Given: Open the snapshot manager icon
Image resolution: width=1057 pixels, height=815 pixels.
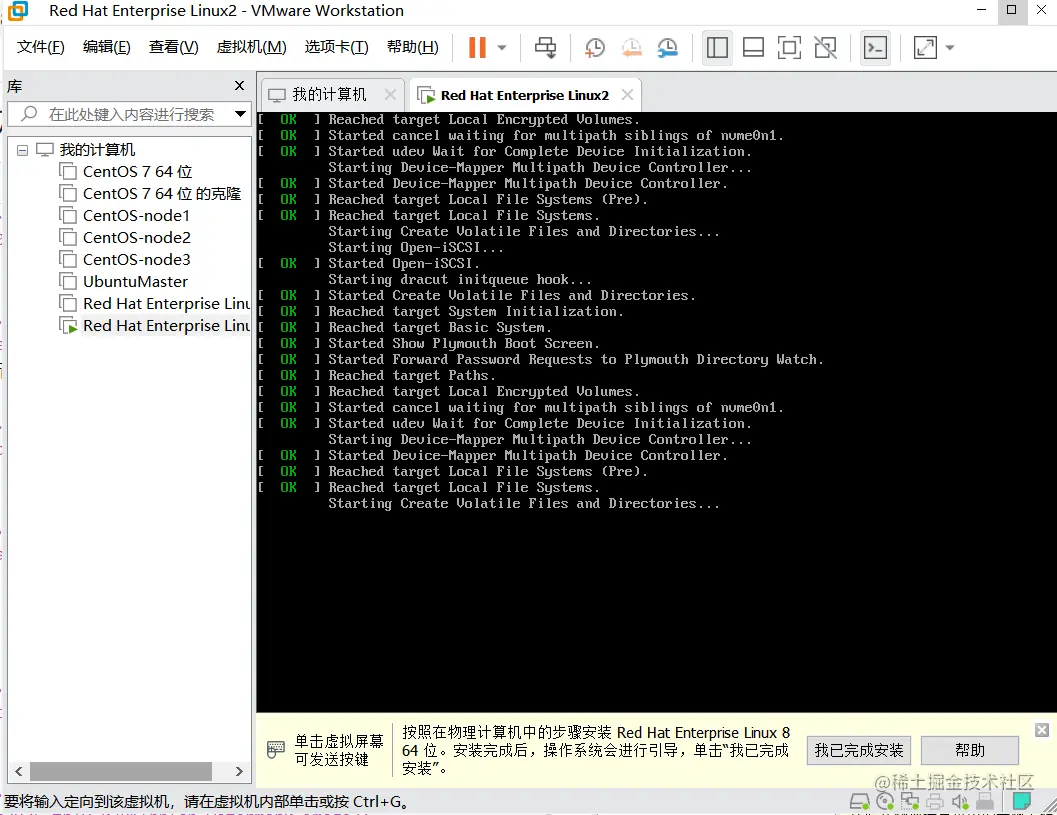Looking at the screenshot, I should [667, 47].
